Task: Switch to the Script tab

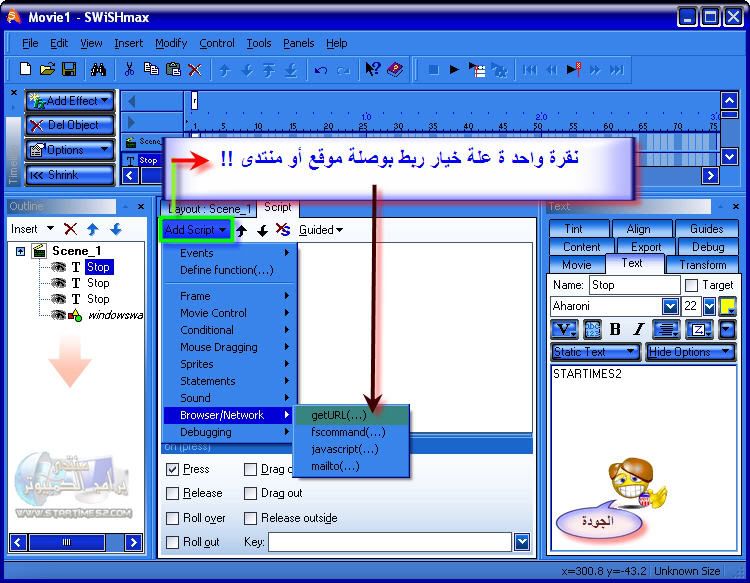Action: point(277,207)
